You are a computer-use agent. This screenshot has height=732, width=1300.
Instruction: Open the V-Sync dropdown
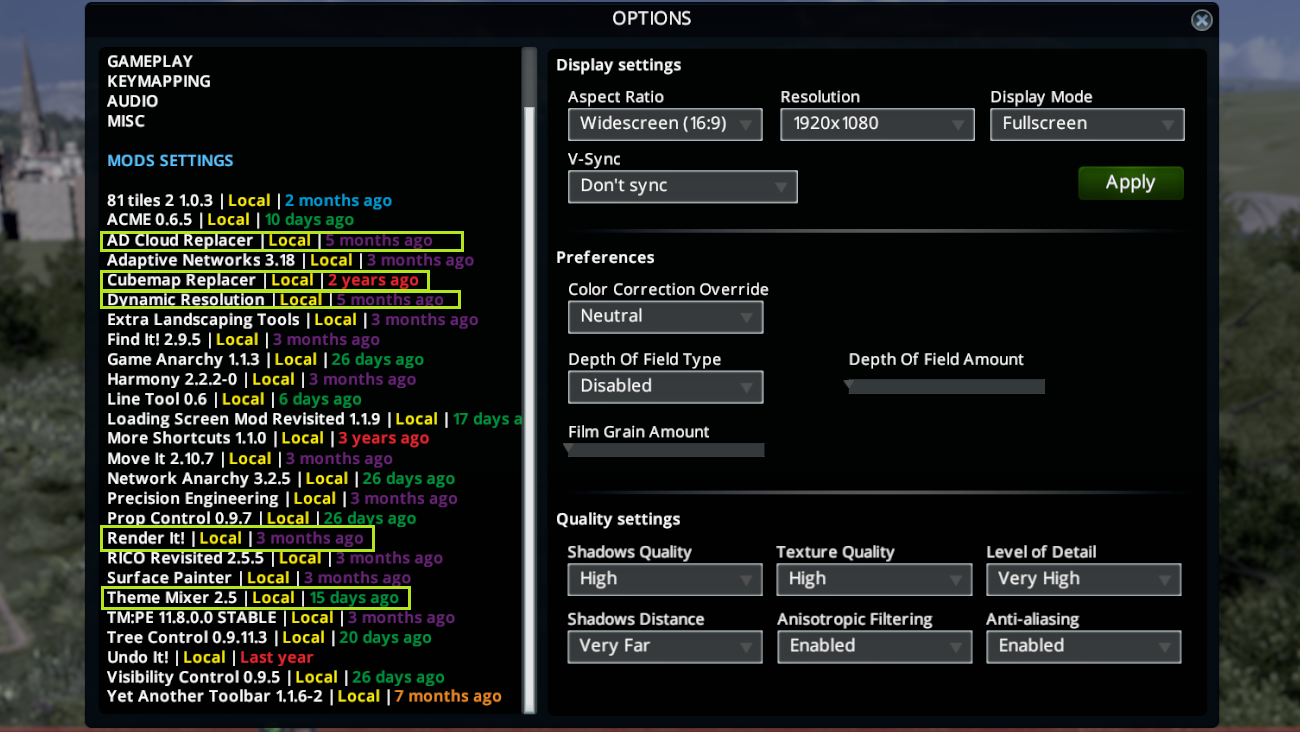tap(683, 186)
